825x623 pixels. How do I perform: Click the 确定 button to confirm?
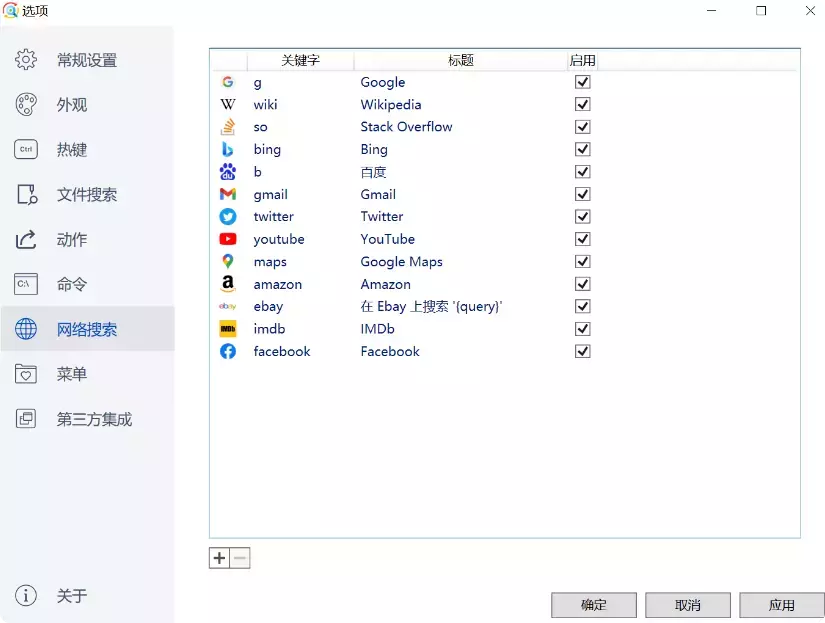click(593, 605)
